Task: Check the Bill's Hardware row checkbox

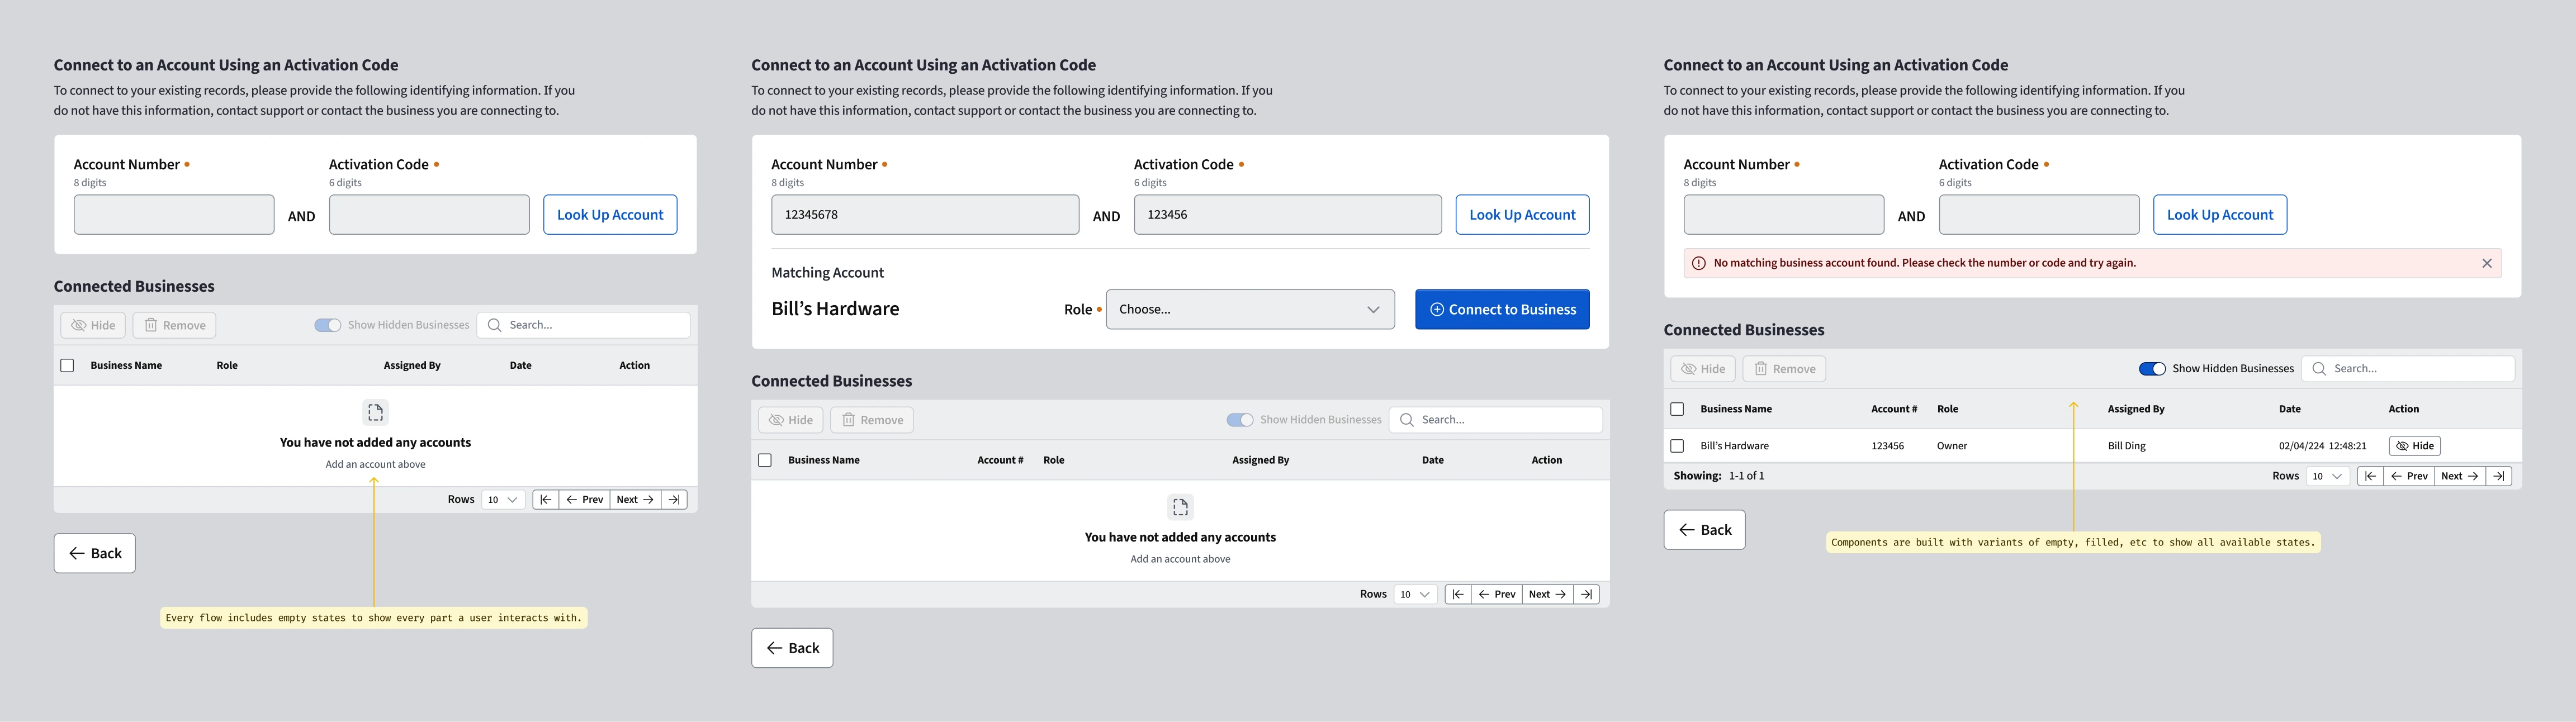Action: [1677, 446]
